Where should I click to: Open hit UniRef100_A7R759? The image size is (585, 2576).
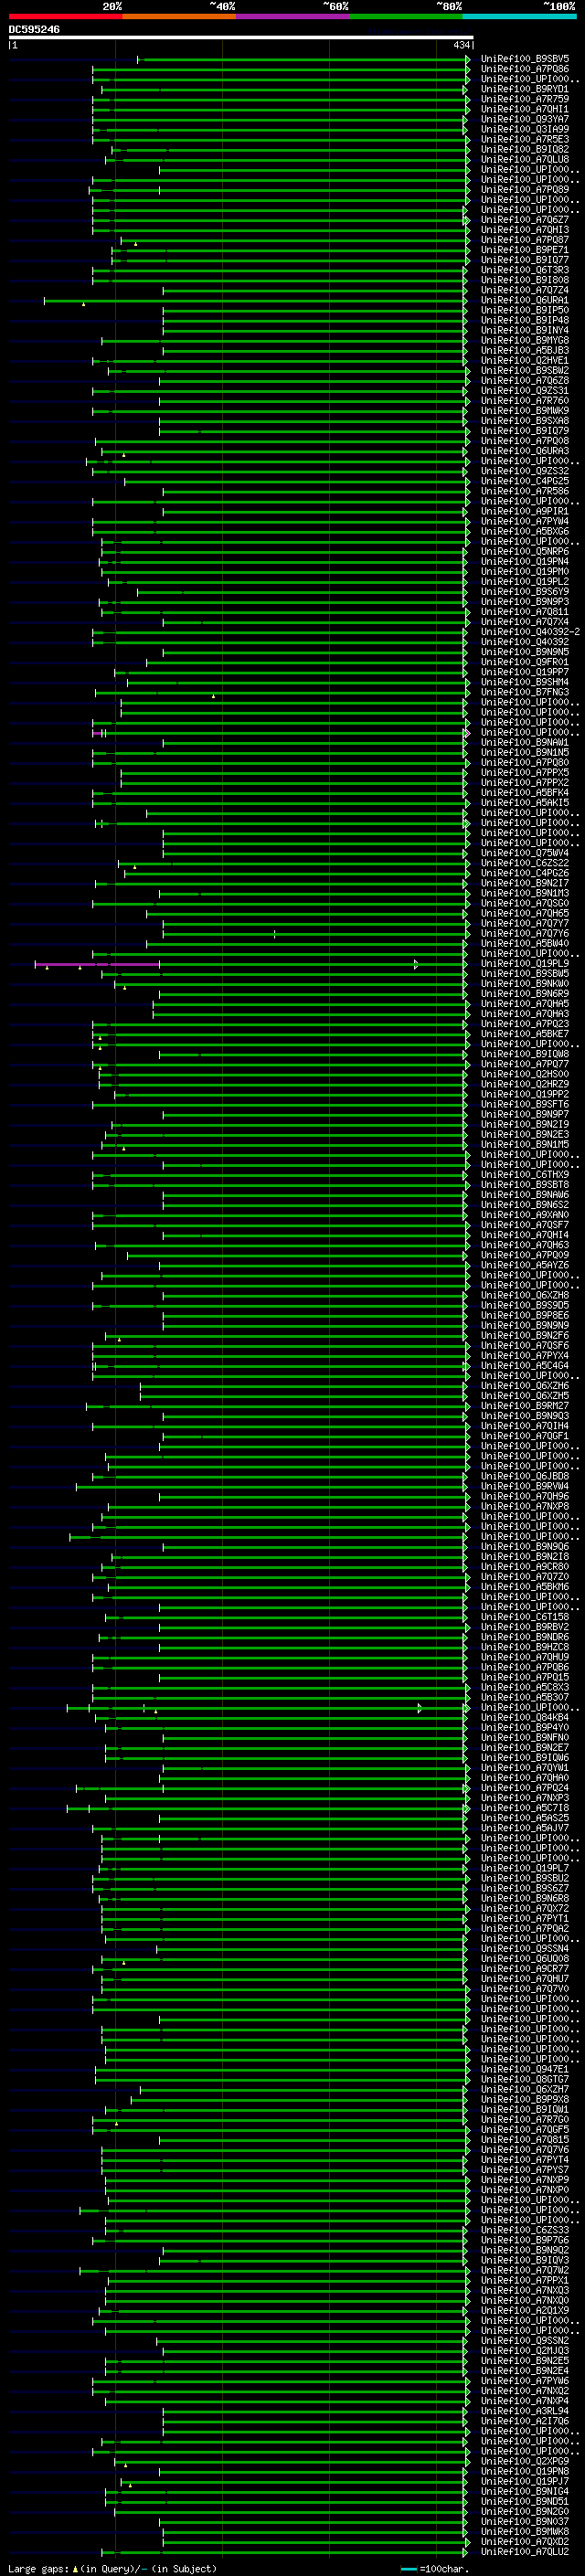pos(524,99)
